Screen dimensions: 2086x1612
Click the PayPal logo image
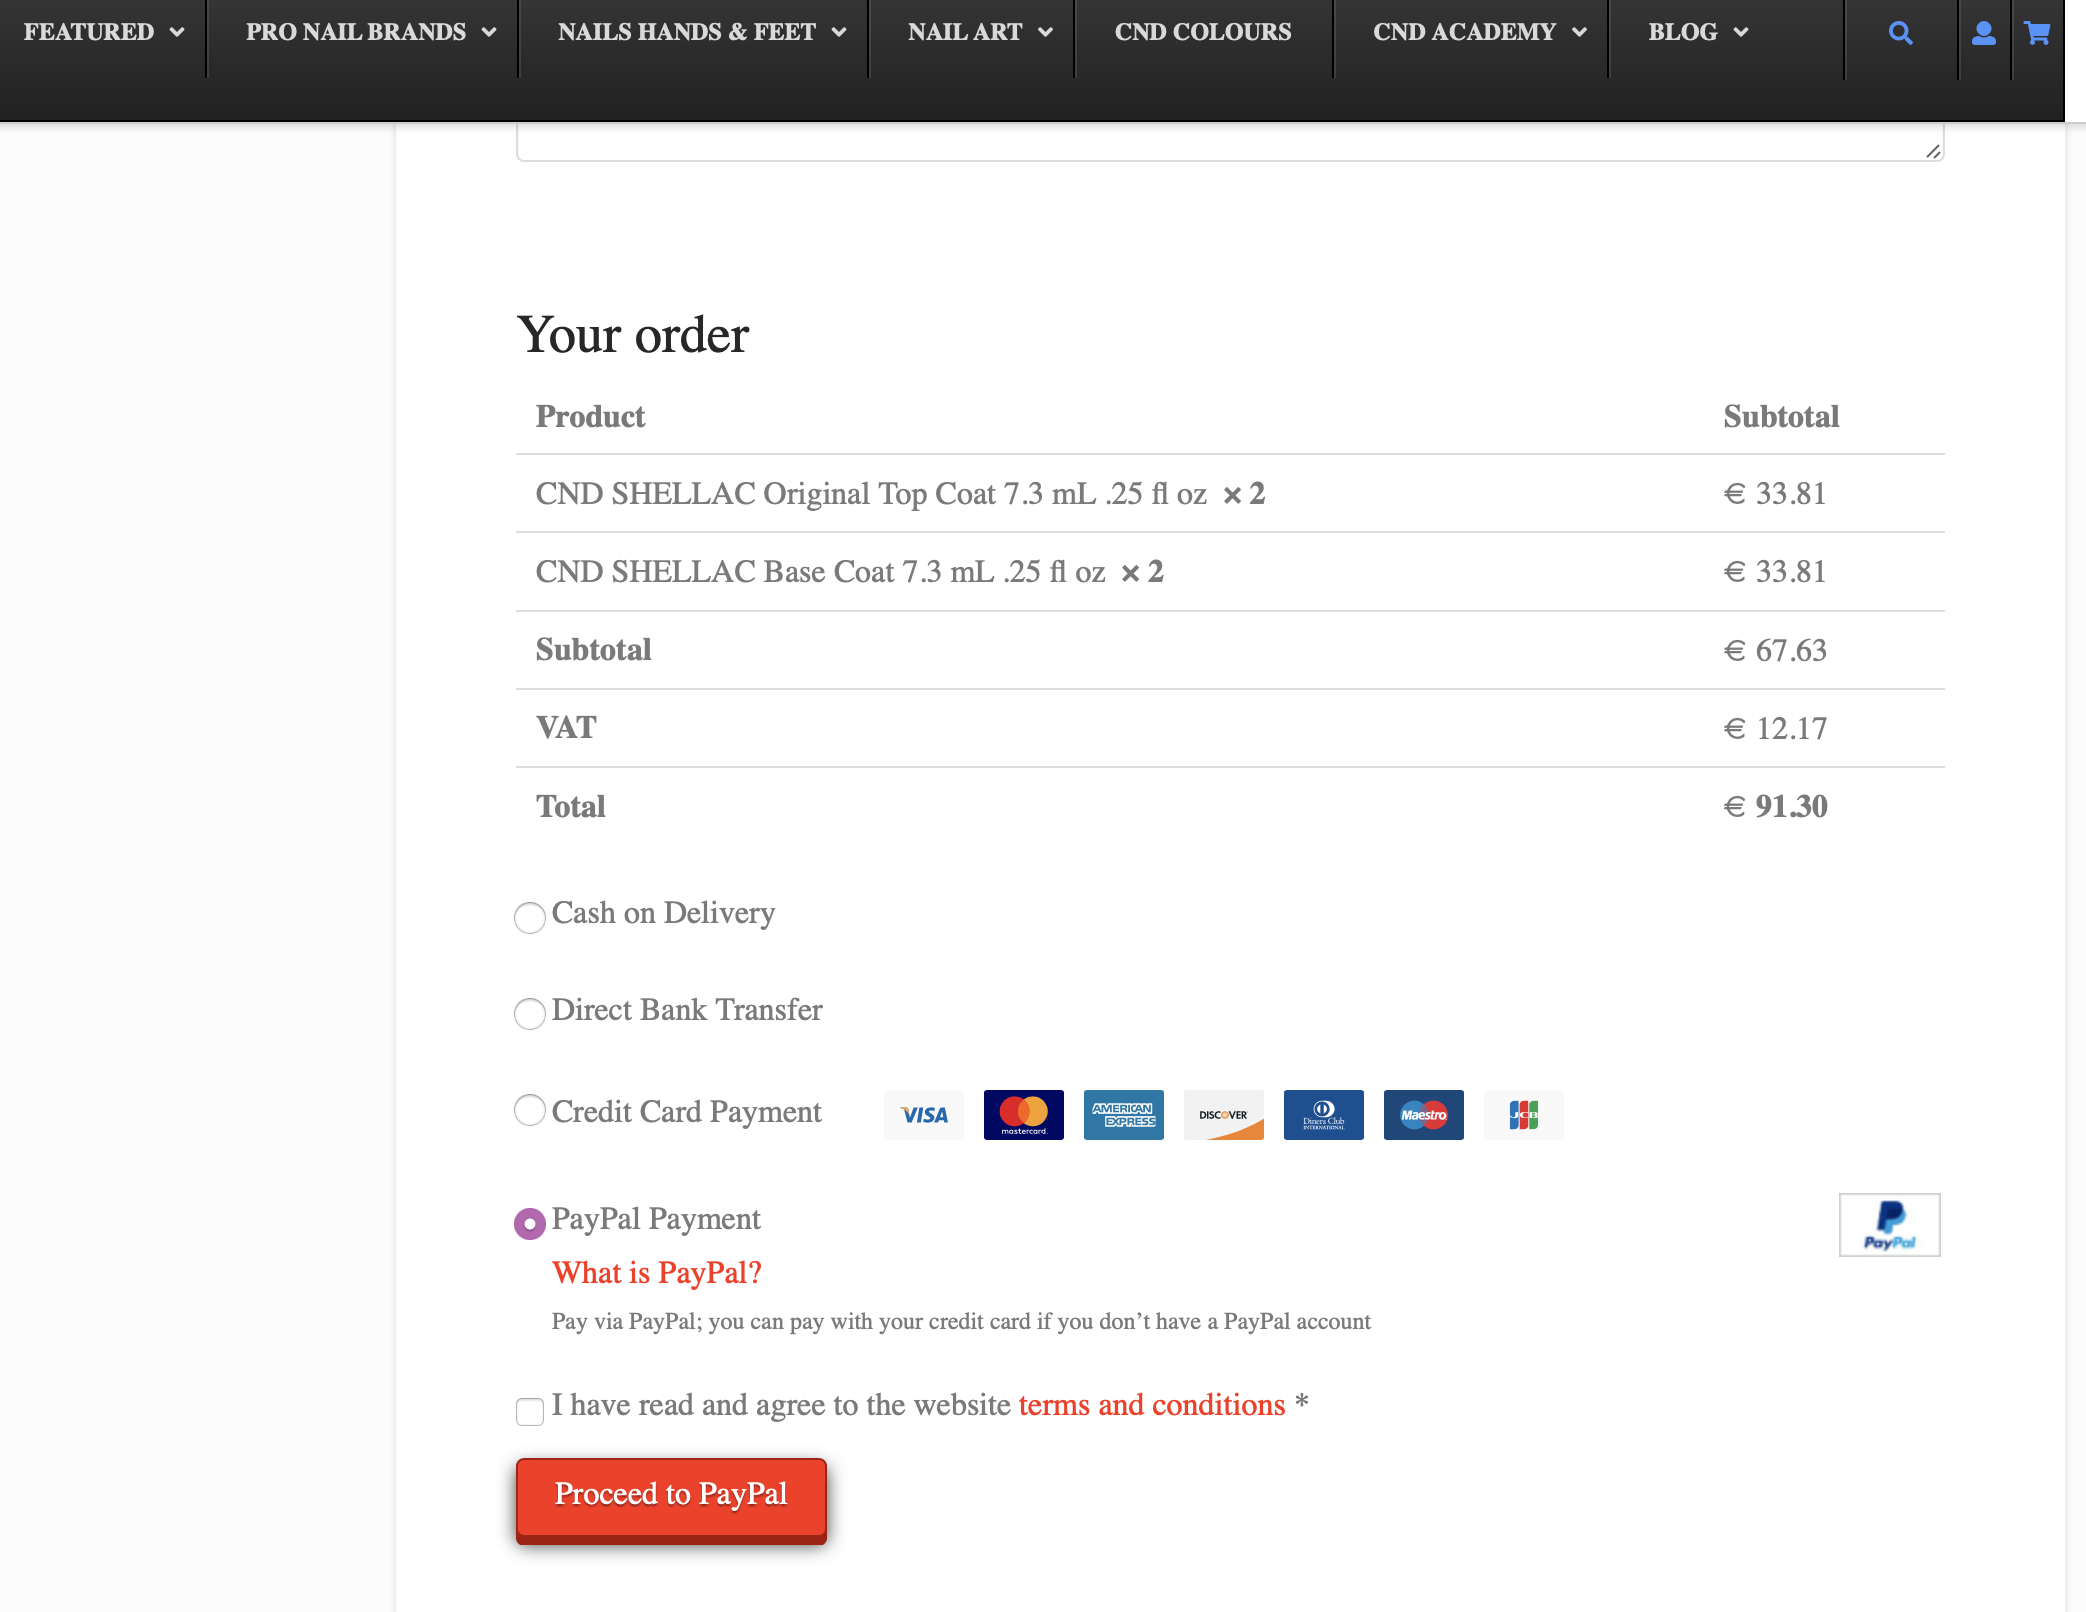tap(1890, 1224)
